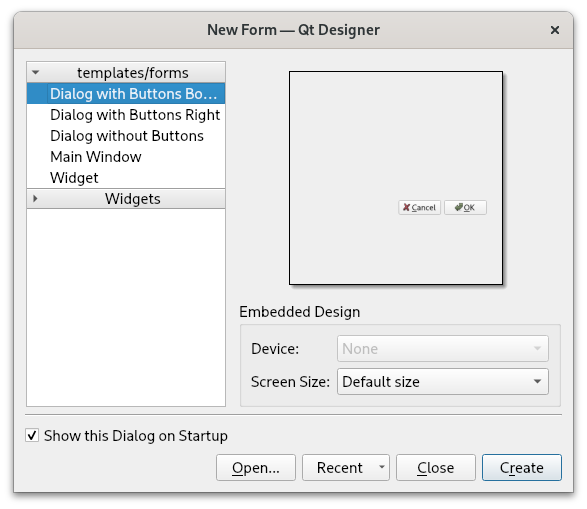Collapse the templates/forms tree arrow

36,72
